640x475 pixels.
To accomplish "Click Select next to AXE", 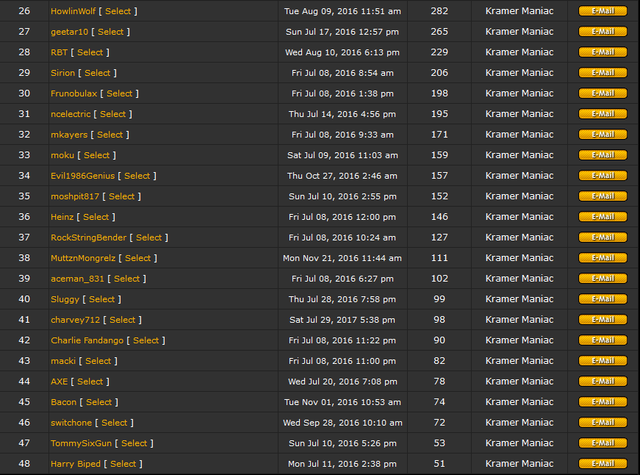I will pos(90,381).
